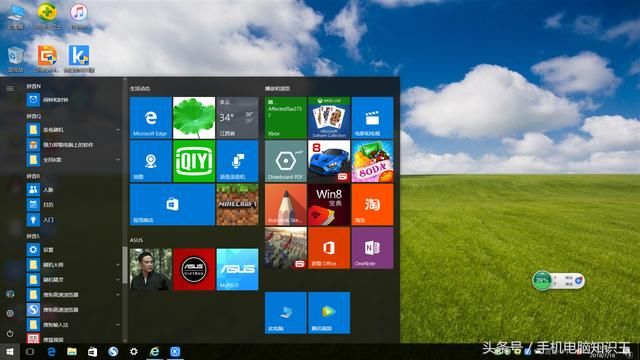Launch Candy Crush Soda tile
The image size is (640, 360).
point(372,161)
